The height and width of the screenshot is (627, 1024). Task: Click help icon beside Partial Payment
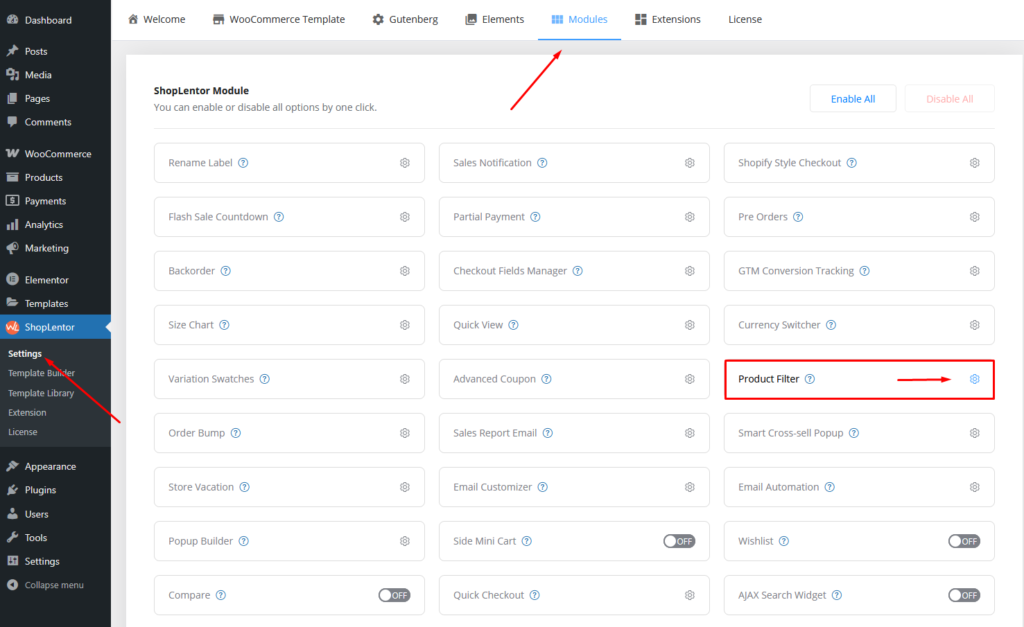[535, 217]
